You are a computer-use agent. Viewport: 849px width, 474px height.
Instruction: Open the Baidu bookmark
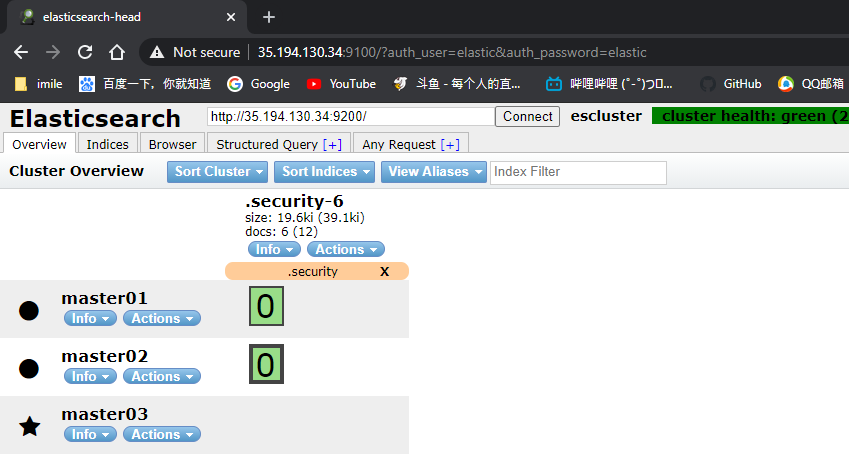point(145,84)
